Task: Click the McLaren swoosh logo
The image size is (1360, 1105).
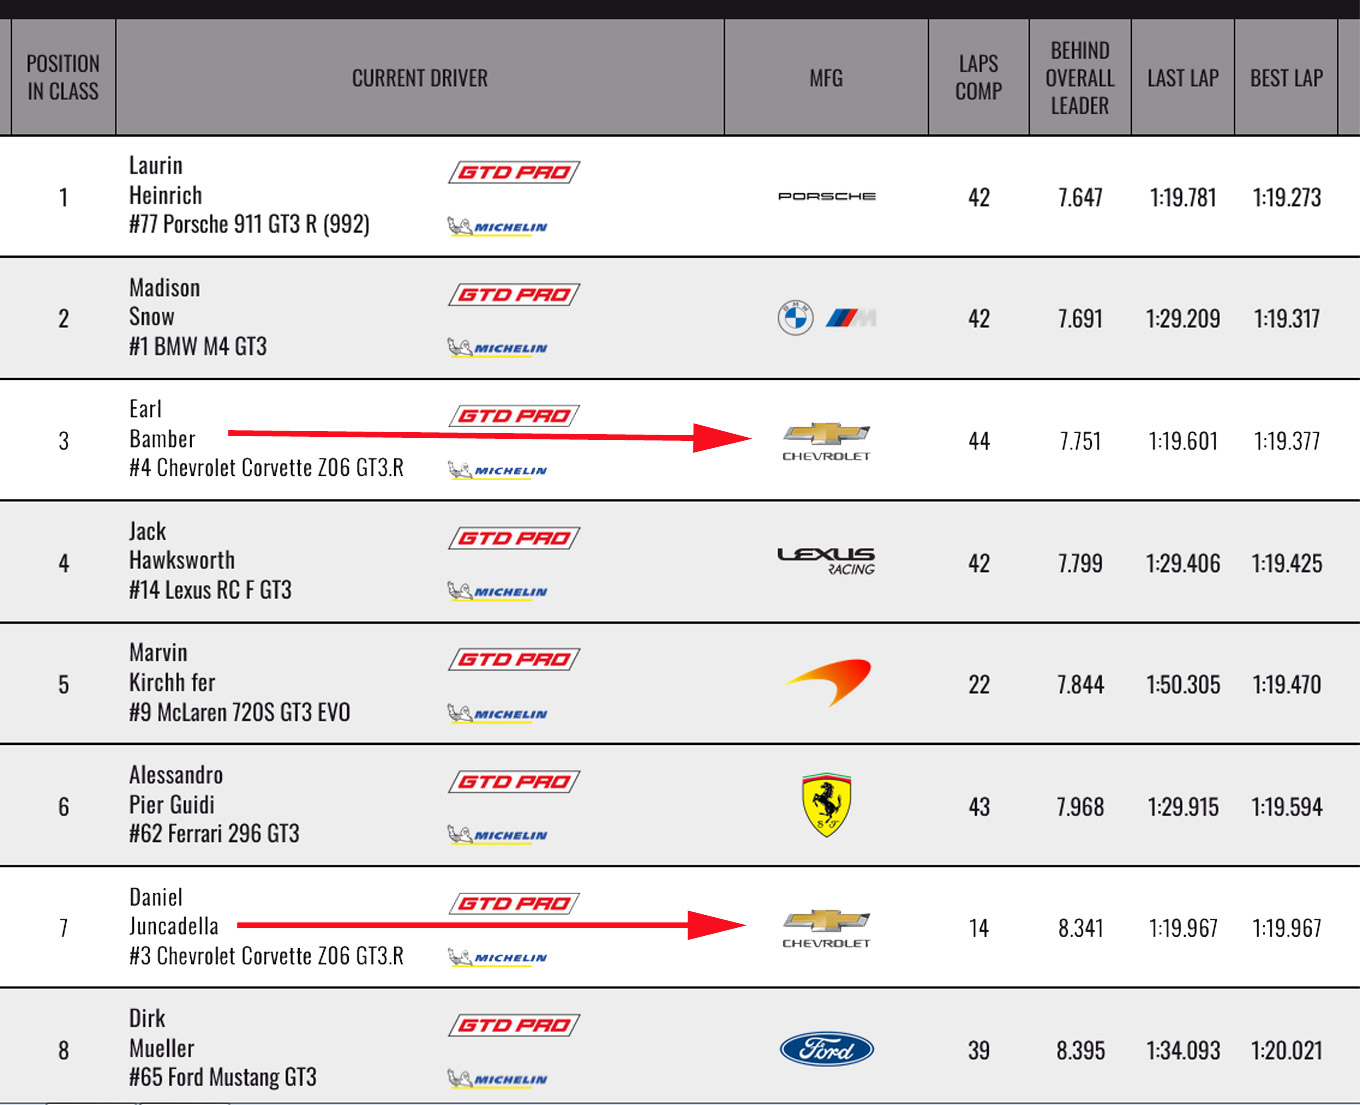Action: click(x=829, y=682)
